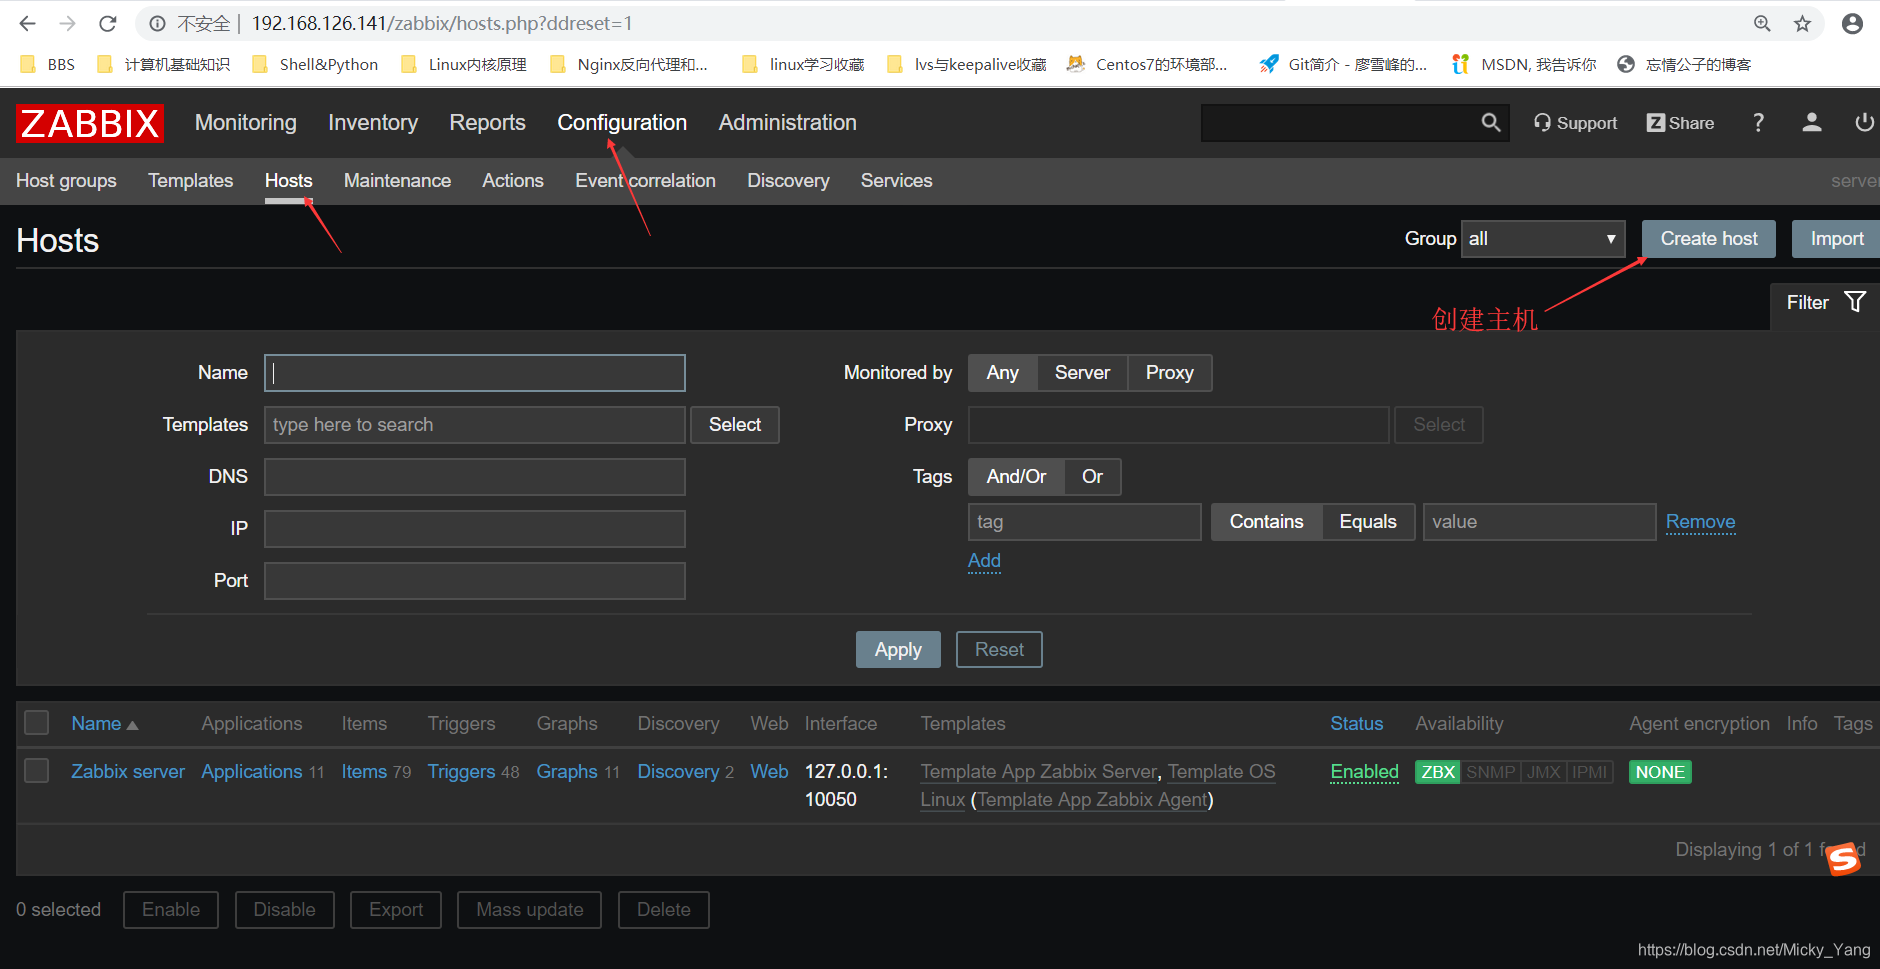The image size is (1880, 969).
Task: Reload the page with browser refresh icon
Action: tap(108, 23)
